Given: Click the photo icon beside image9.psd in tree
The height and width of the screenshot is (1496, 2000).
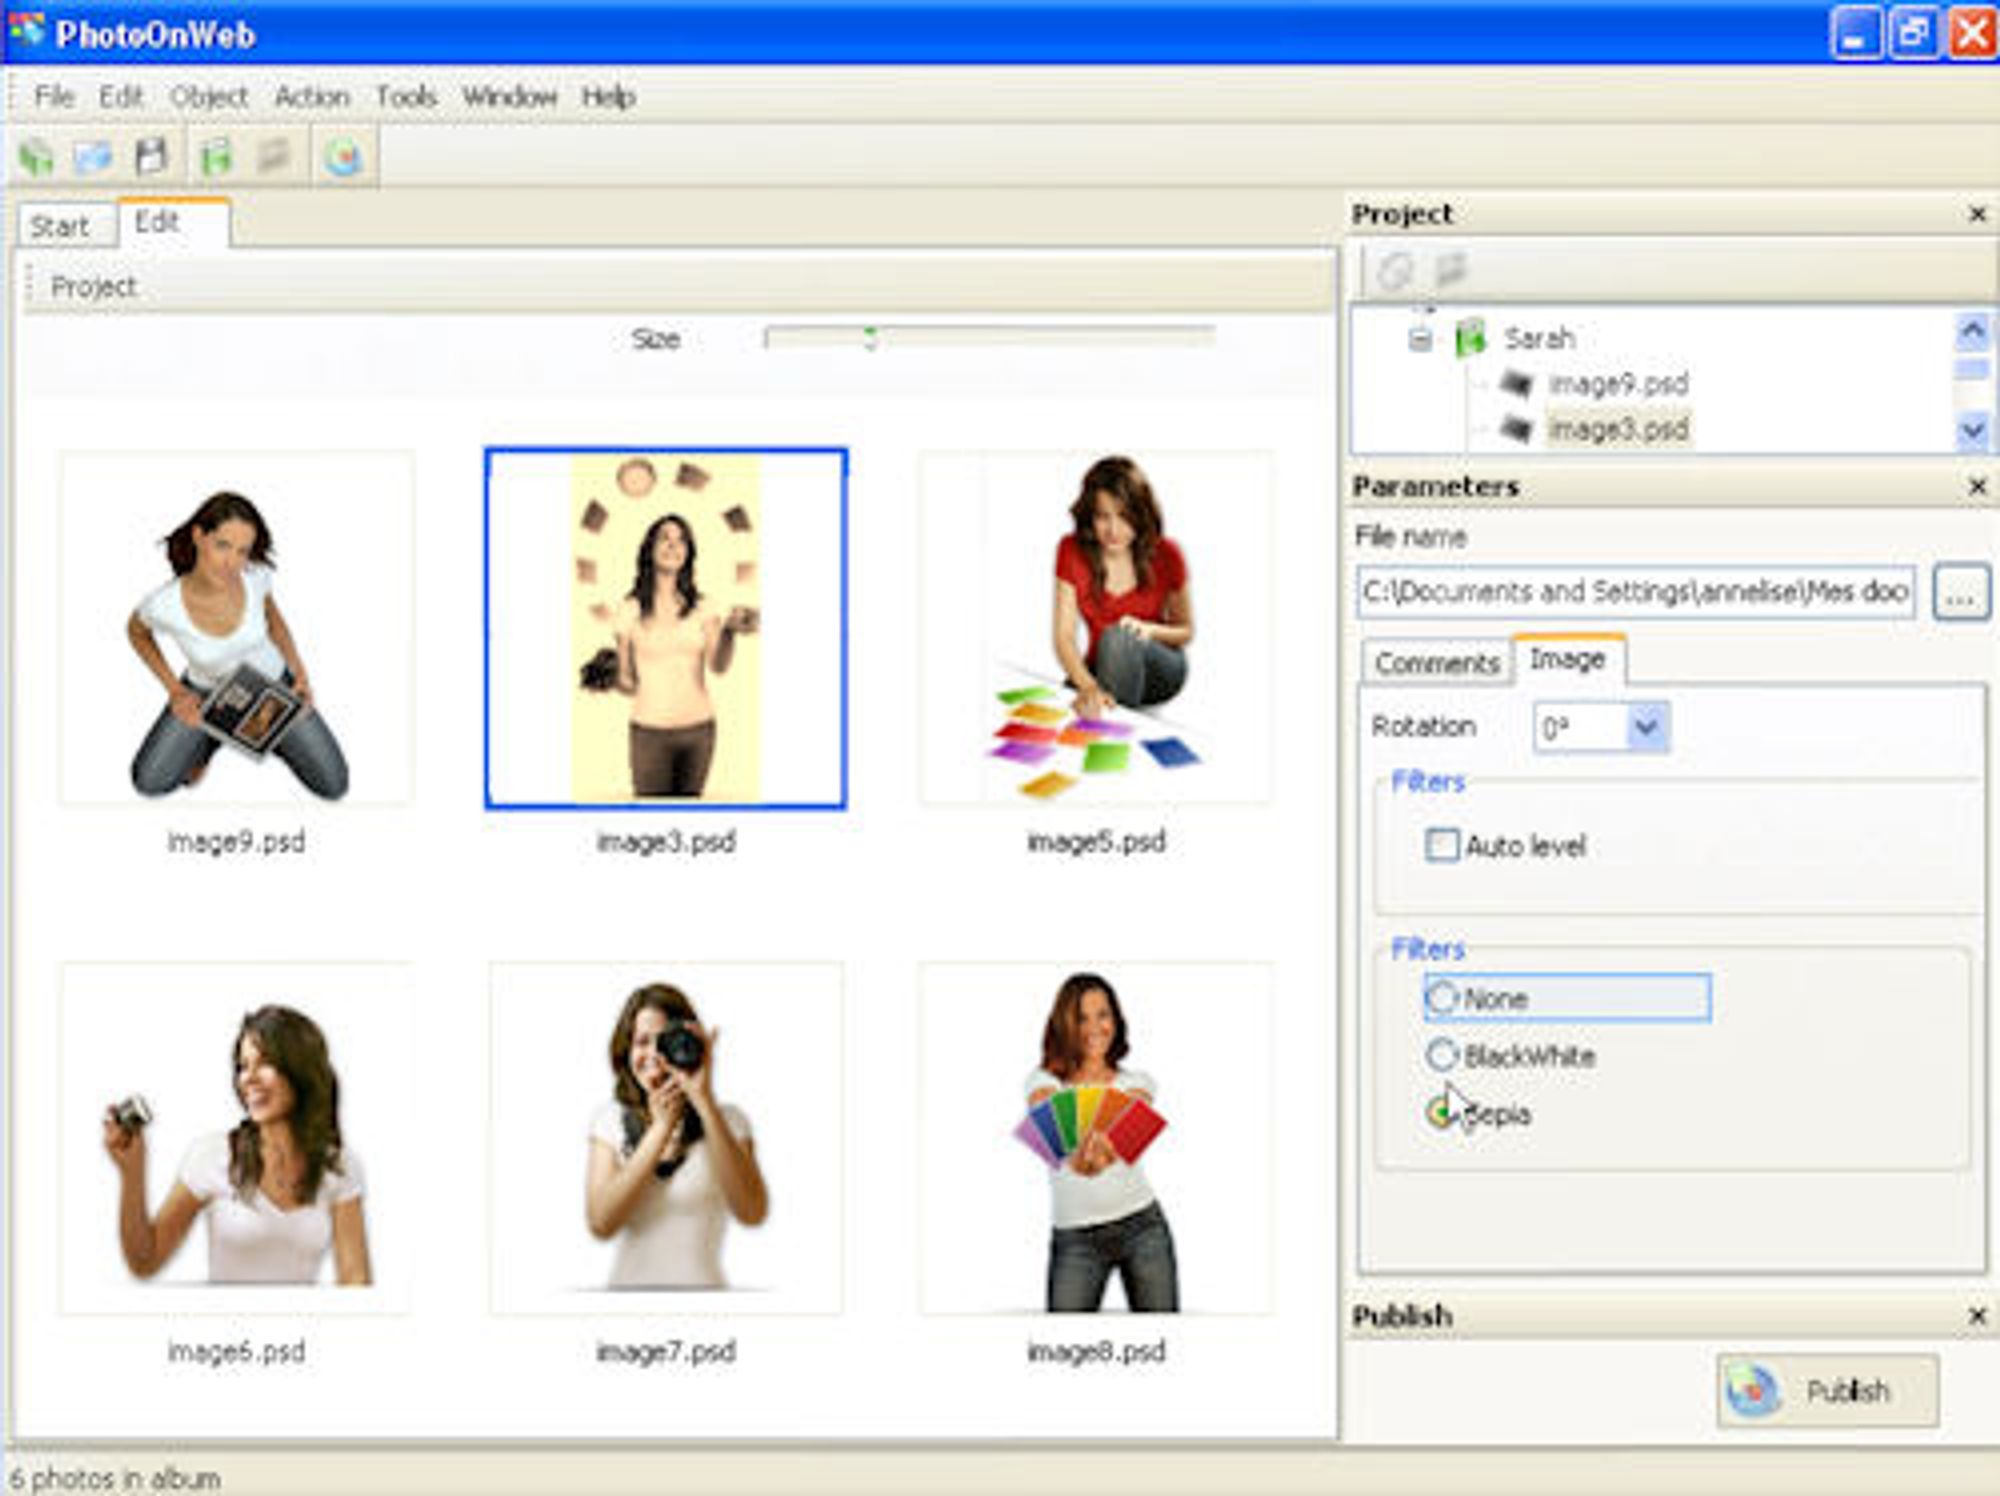Looking at the screenshot, I should [x=1516, y=384].
